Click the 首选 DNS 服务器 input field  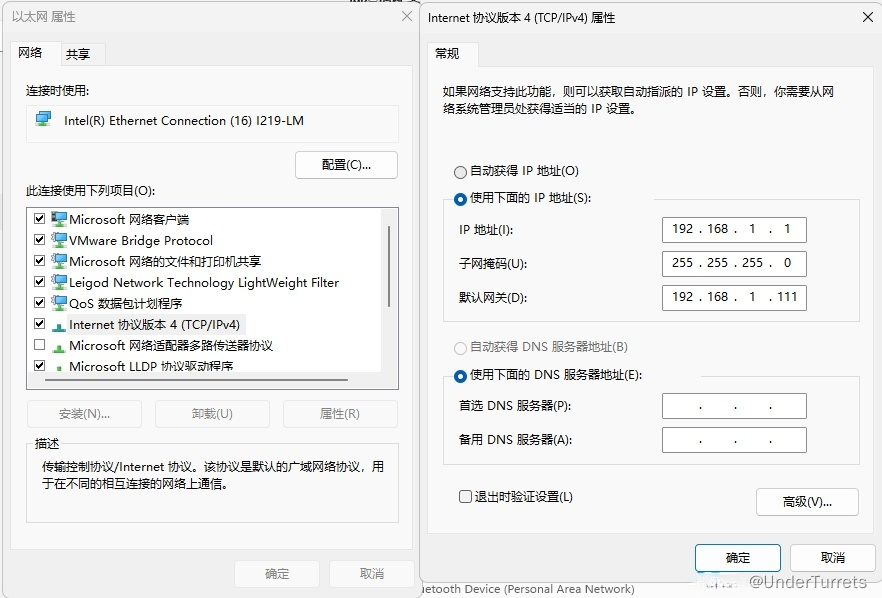[x=733, y=406]
